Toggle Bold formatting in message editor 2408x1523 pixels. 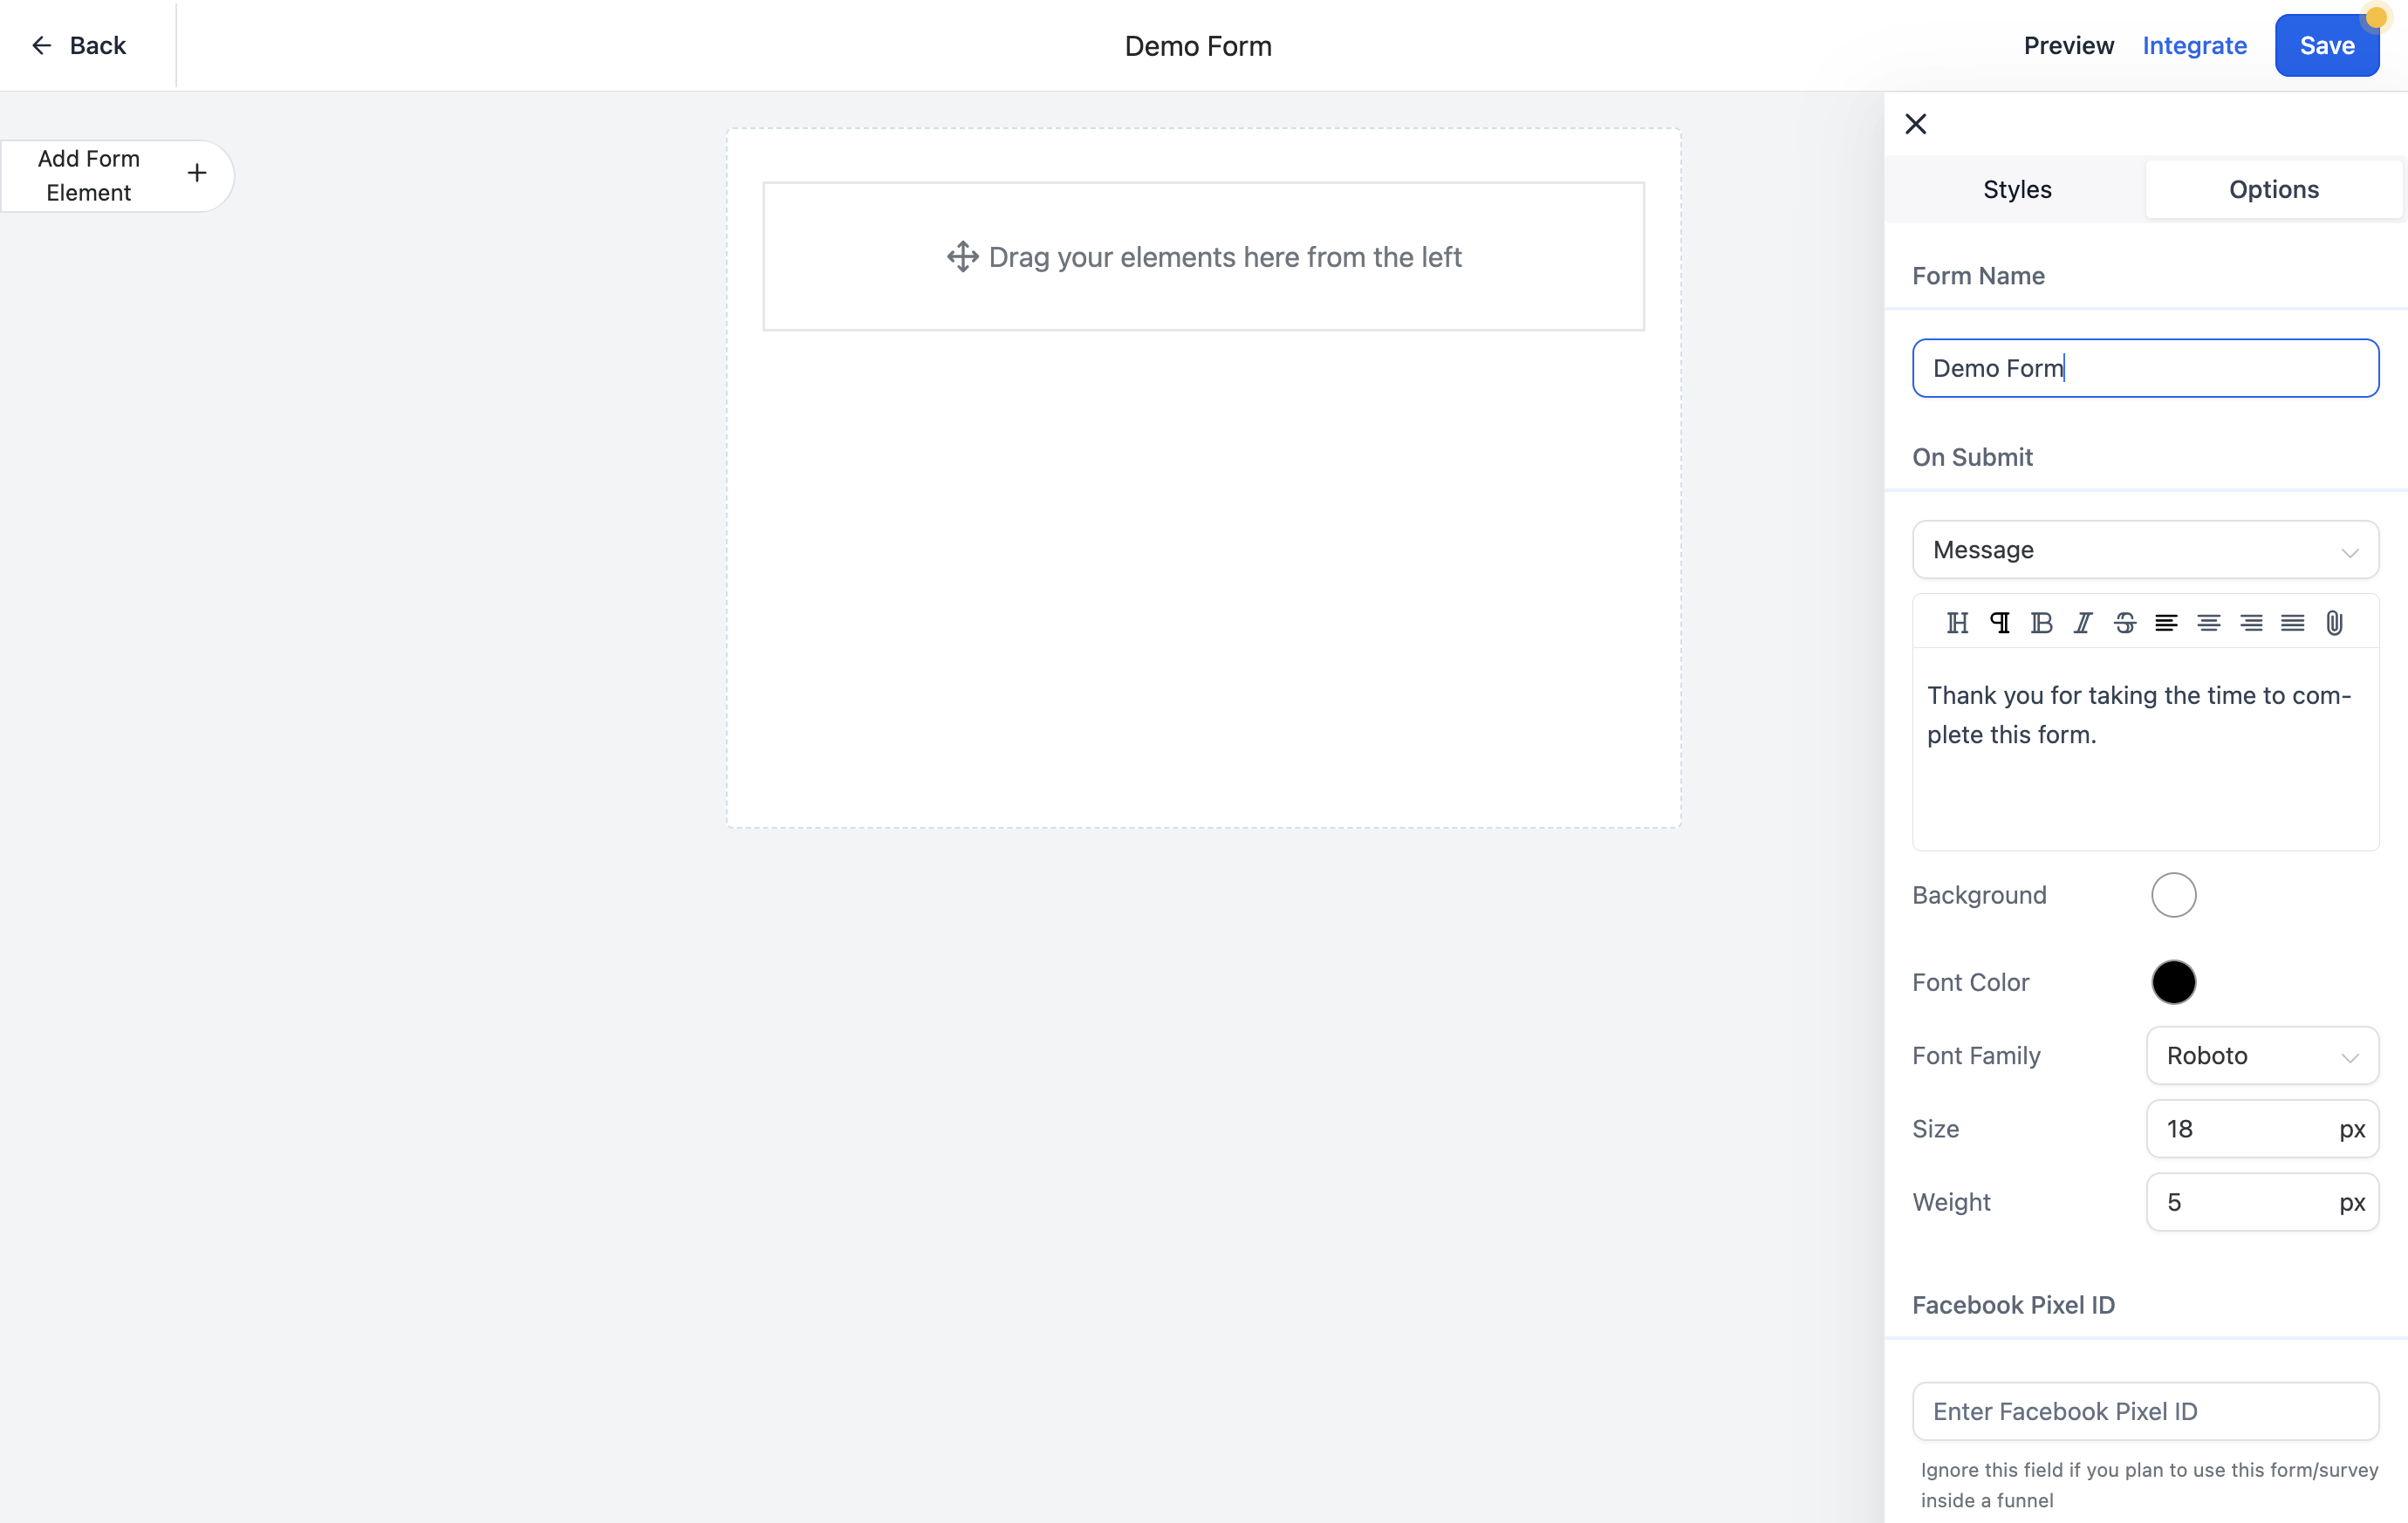point(2042,624)
